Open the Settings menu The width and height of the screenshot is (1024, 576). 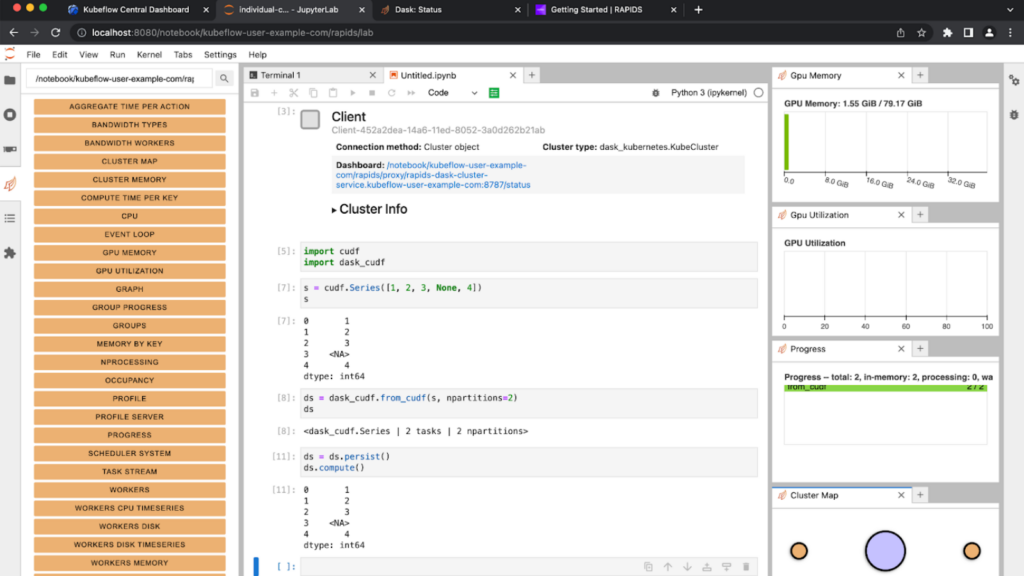point(220,55)
